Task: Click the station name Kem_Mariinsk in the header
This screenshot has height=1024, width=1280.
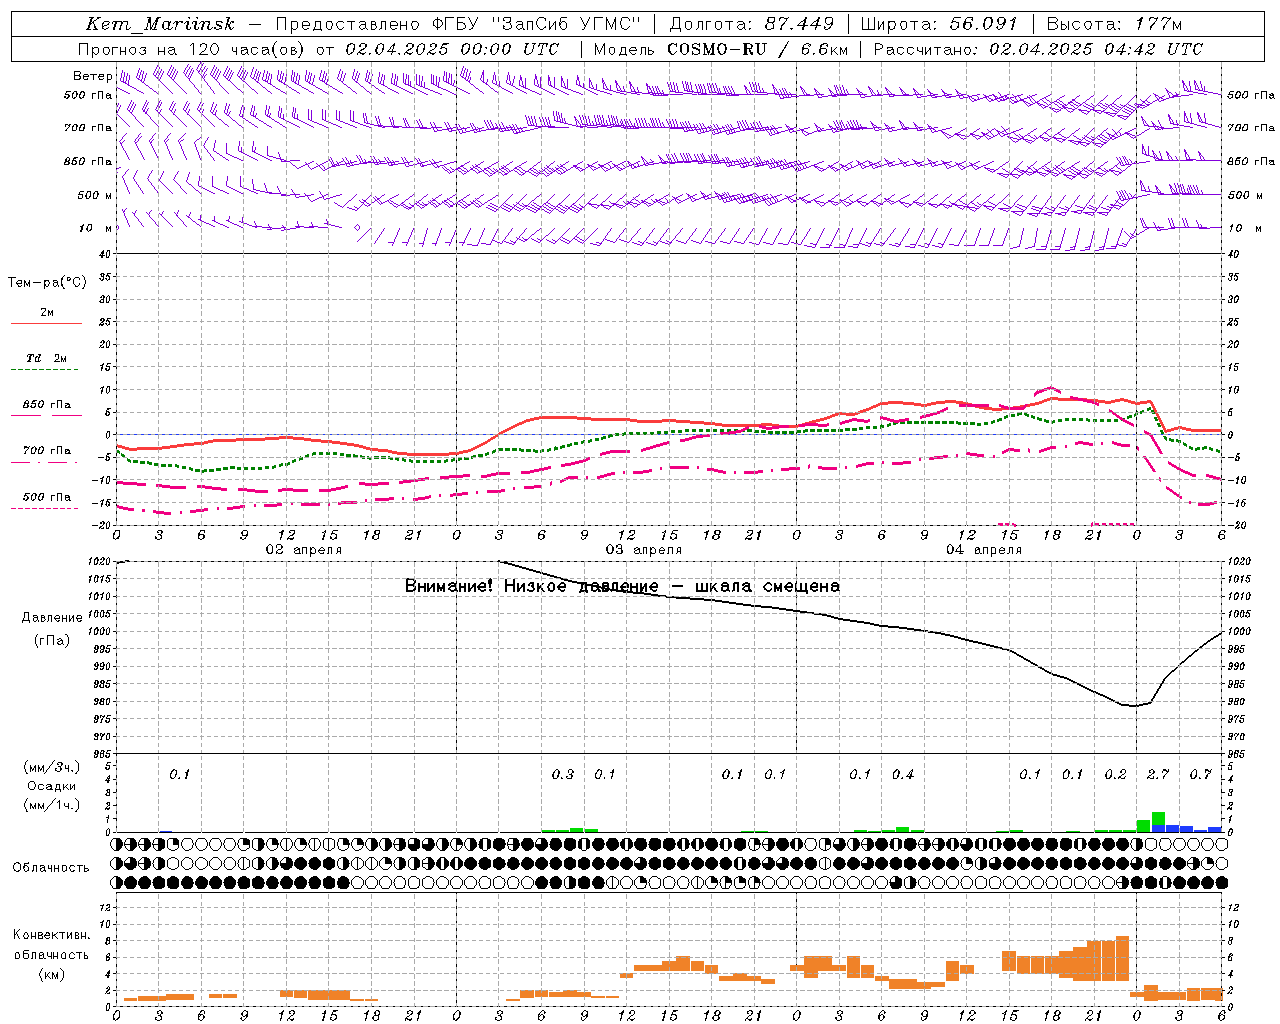Action: coord(160,24)
